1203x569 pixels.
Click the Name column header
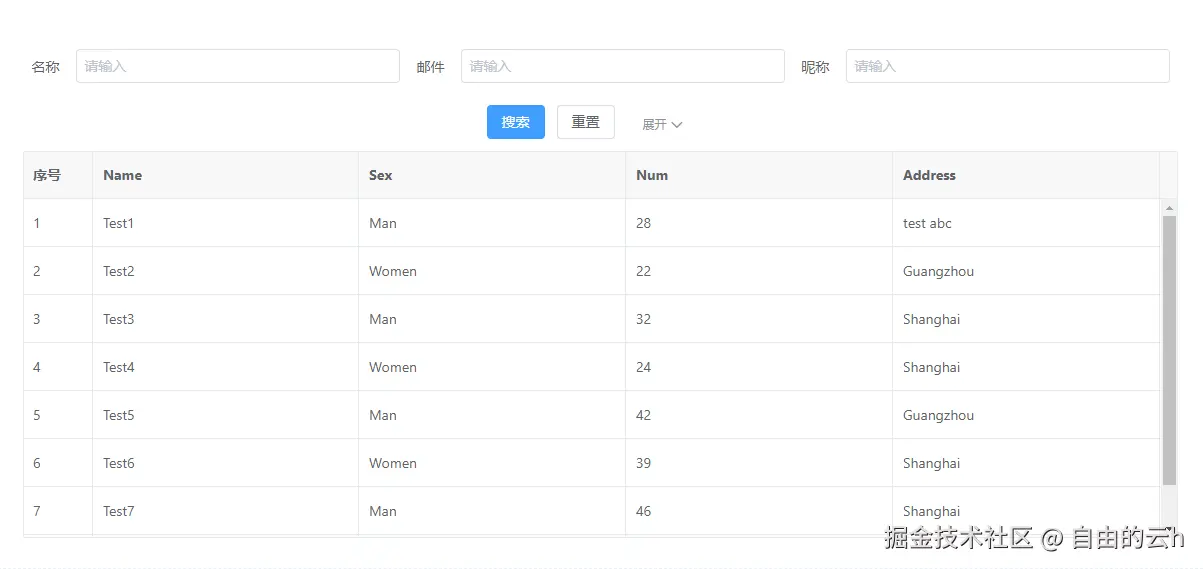tap(123, 175)
